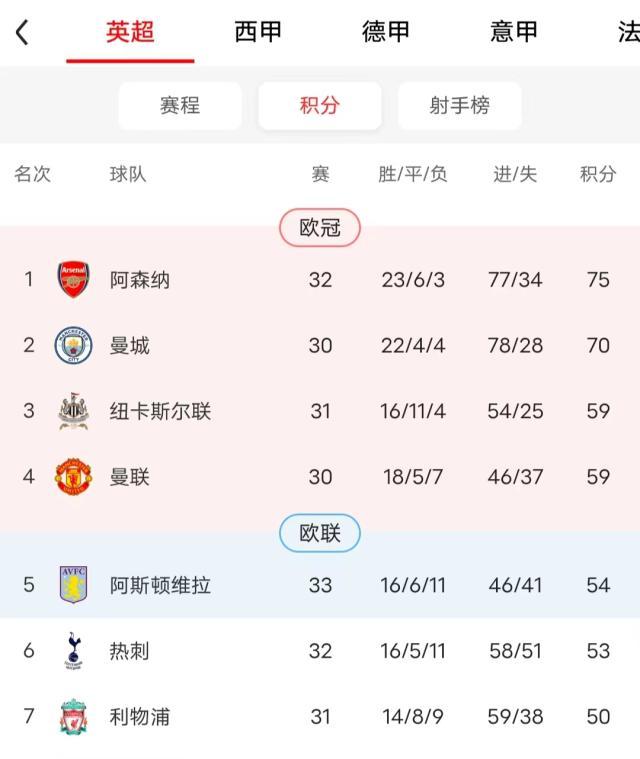Image resolution: width=640 pixels, height=759 pixels.
Task: Switch to the 意甲 league tab
Action: coord(514,32)
